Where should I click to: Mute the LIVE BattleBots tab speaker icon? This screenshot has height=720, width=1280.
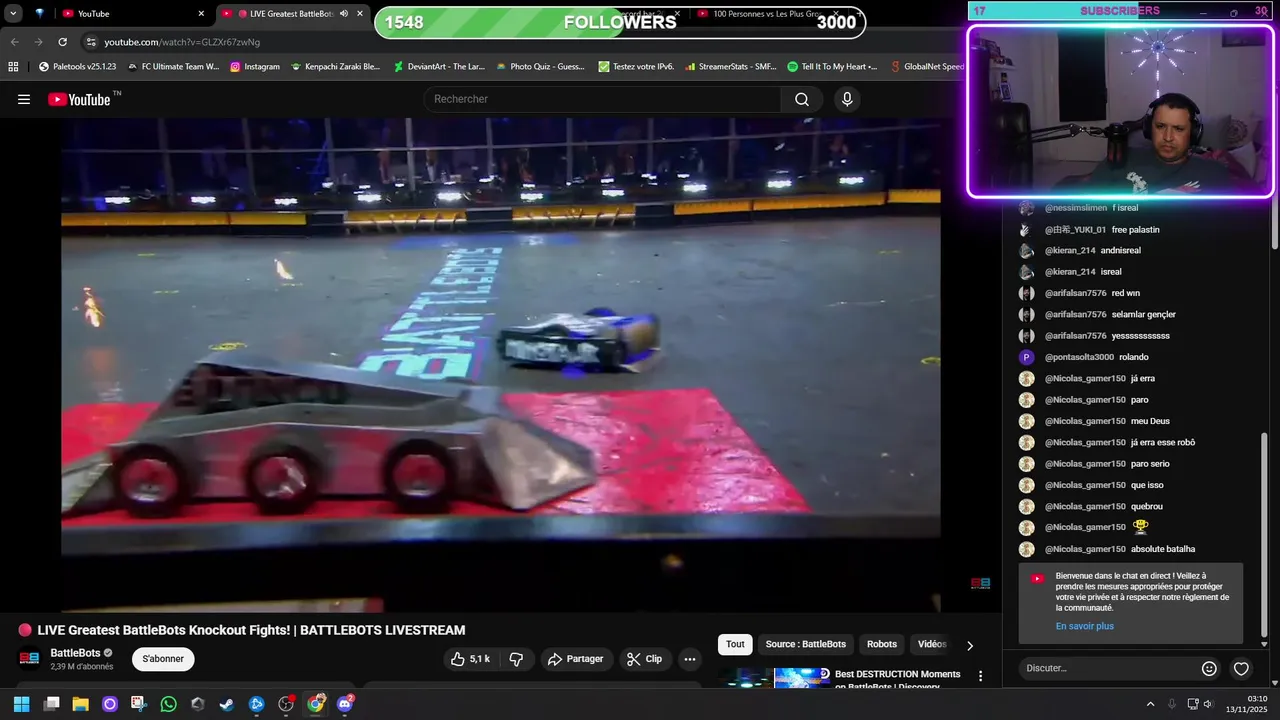(x=344, y=13)
